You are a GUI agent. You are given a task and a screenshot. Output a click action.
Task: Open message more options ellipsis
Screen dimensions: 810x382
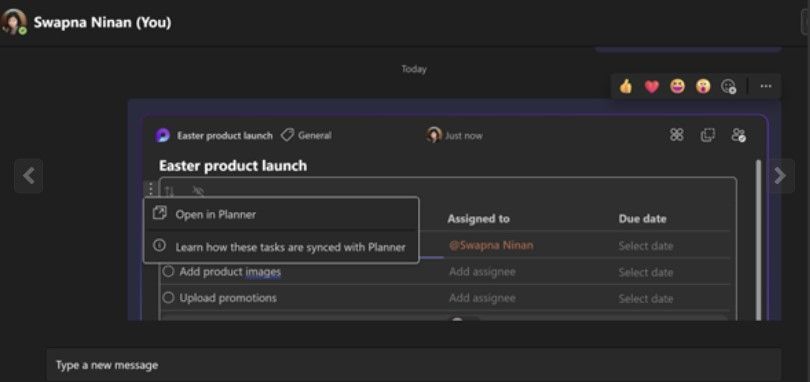(766, 86)
